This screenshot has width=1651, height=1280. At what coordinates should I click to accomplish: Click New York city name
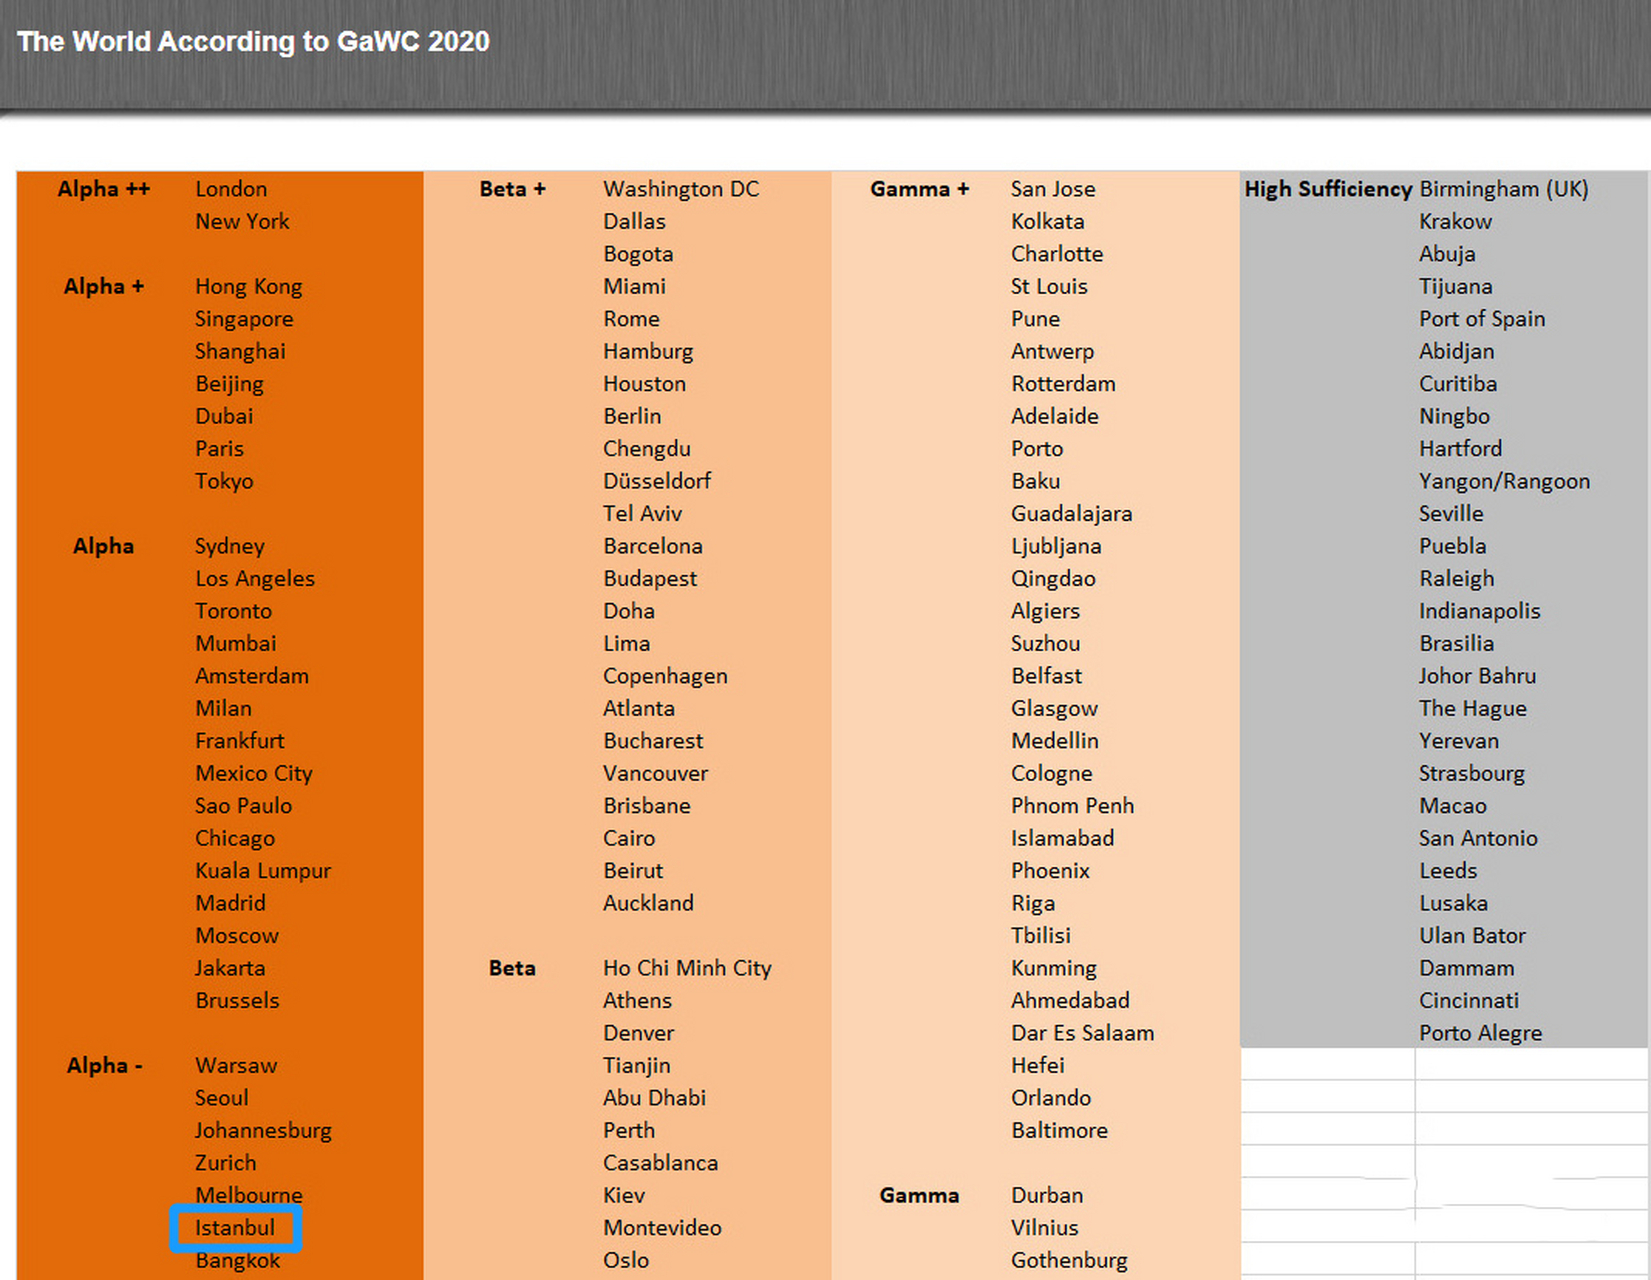click(242, 221)
